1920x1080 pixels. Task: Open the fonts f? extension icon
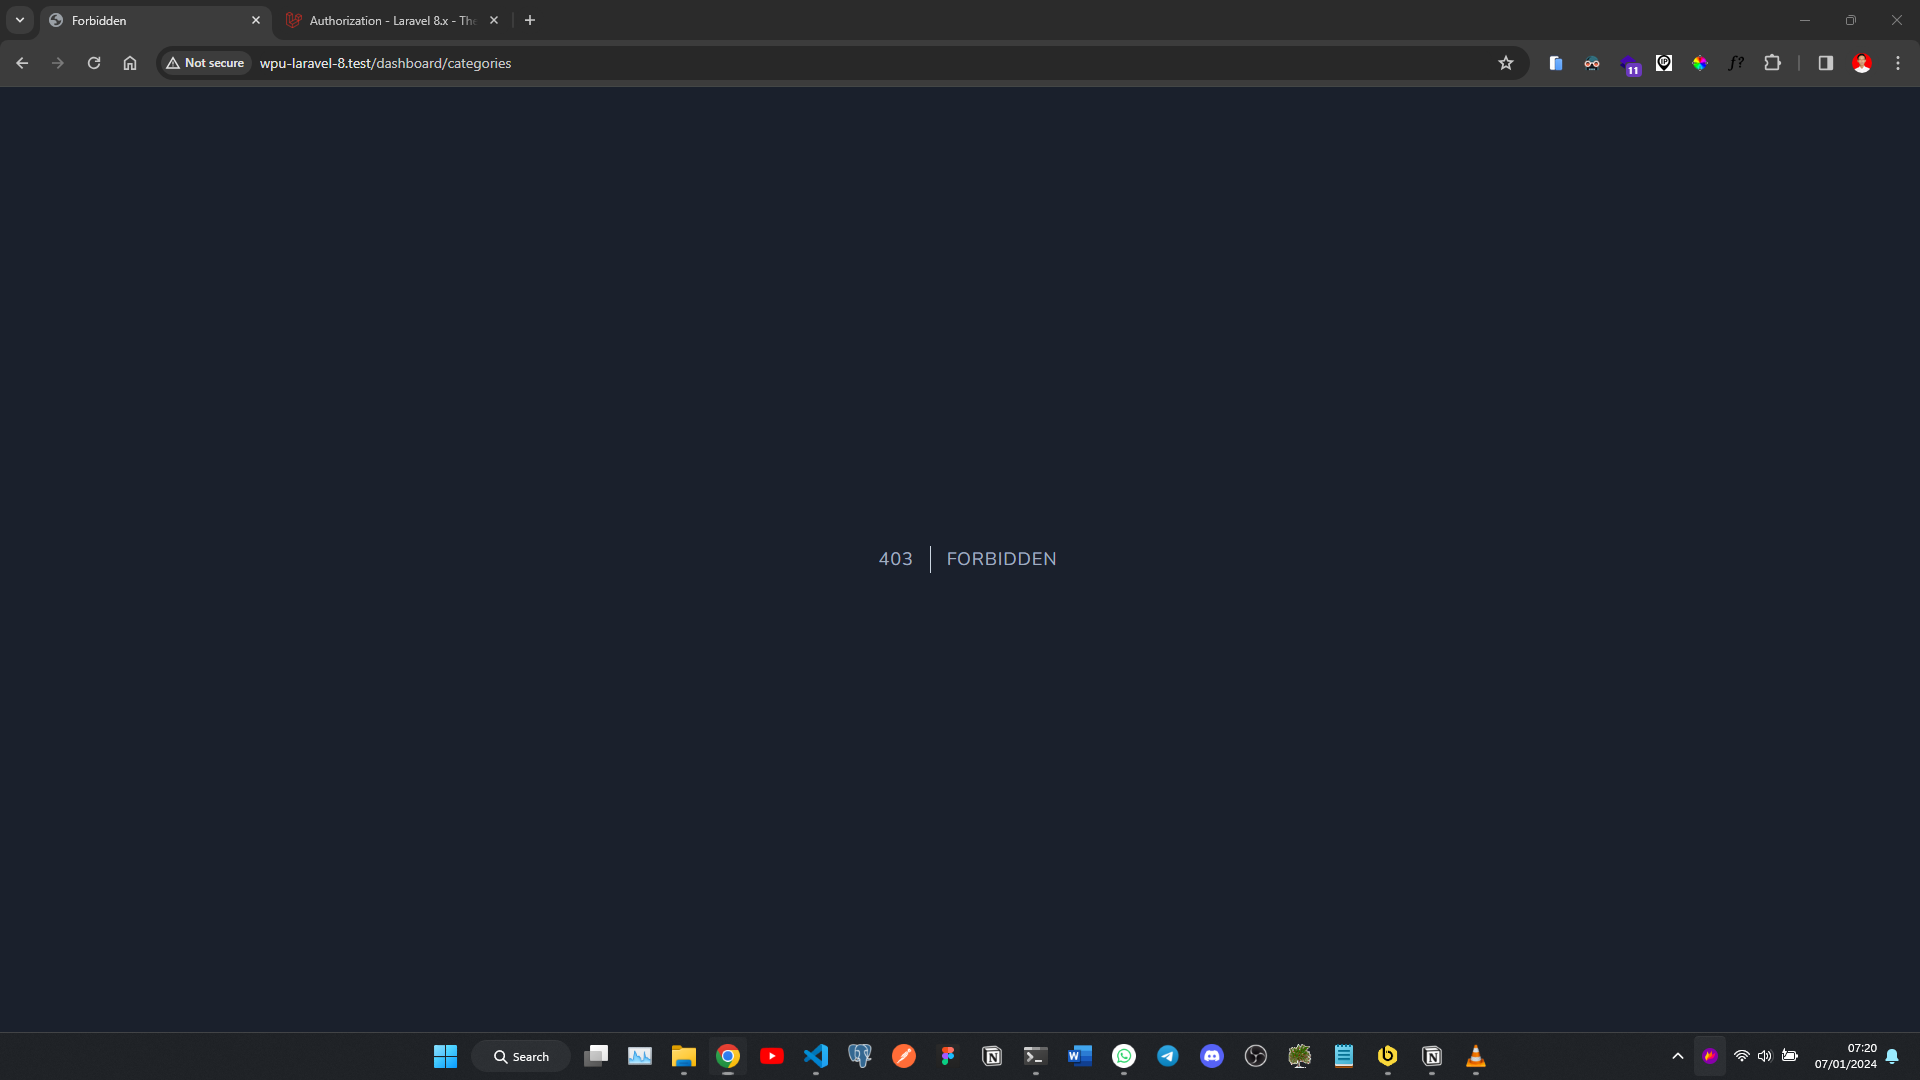tap(1736, 63)
